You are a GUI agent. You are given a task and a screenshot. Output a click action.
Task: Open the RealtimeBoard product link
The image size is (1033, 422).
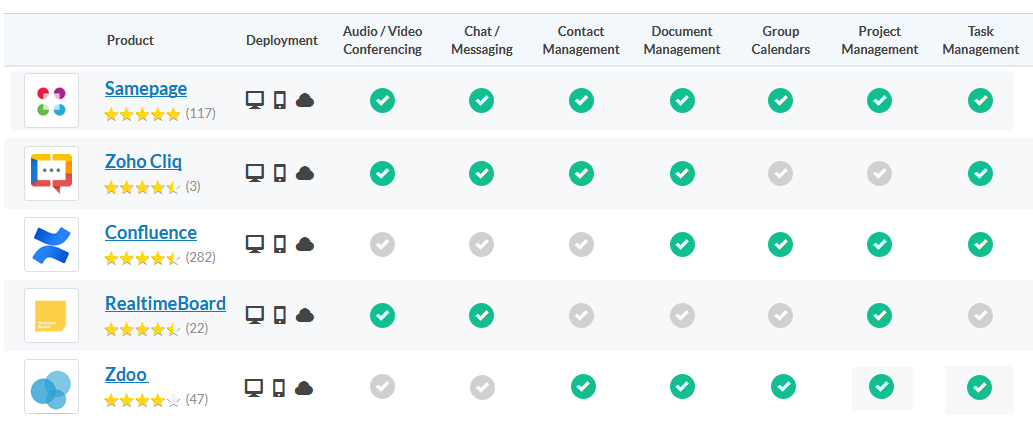(165, 303)
